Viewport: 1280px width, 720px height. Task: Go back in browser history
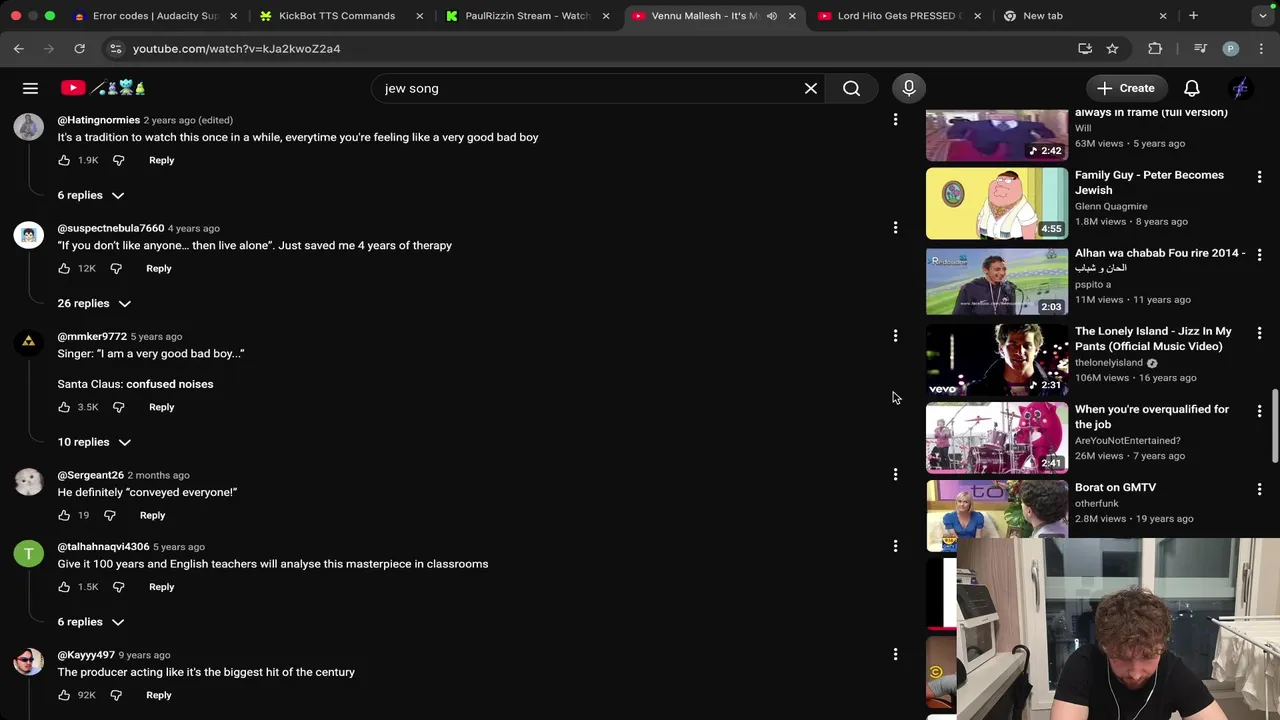click(19, 48)
